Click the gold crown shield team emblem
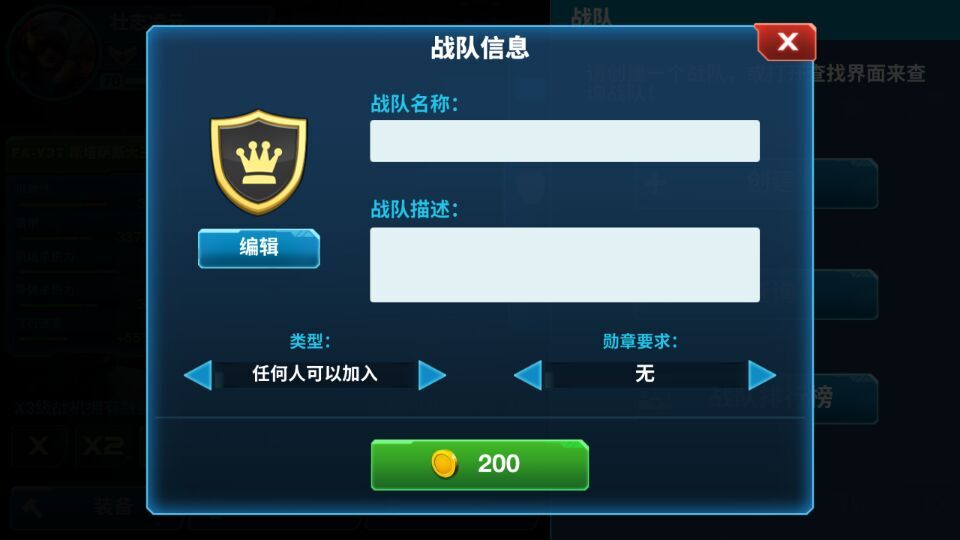 pos(258,162)
